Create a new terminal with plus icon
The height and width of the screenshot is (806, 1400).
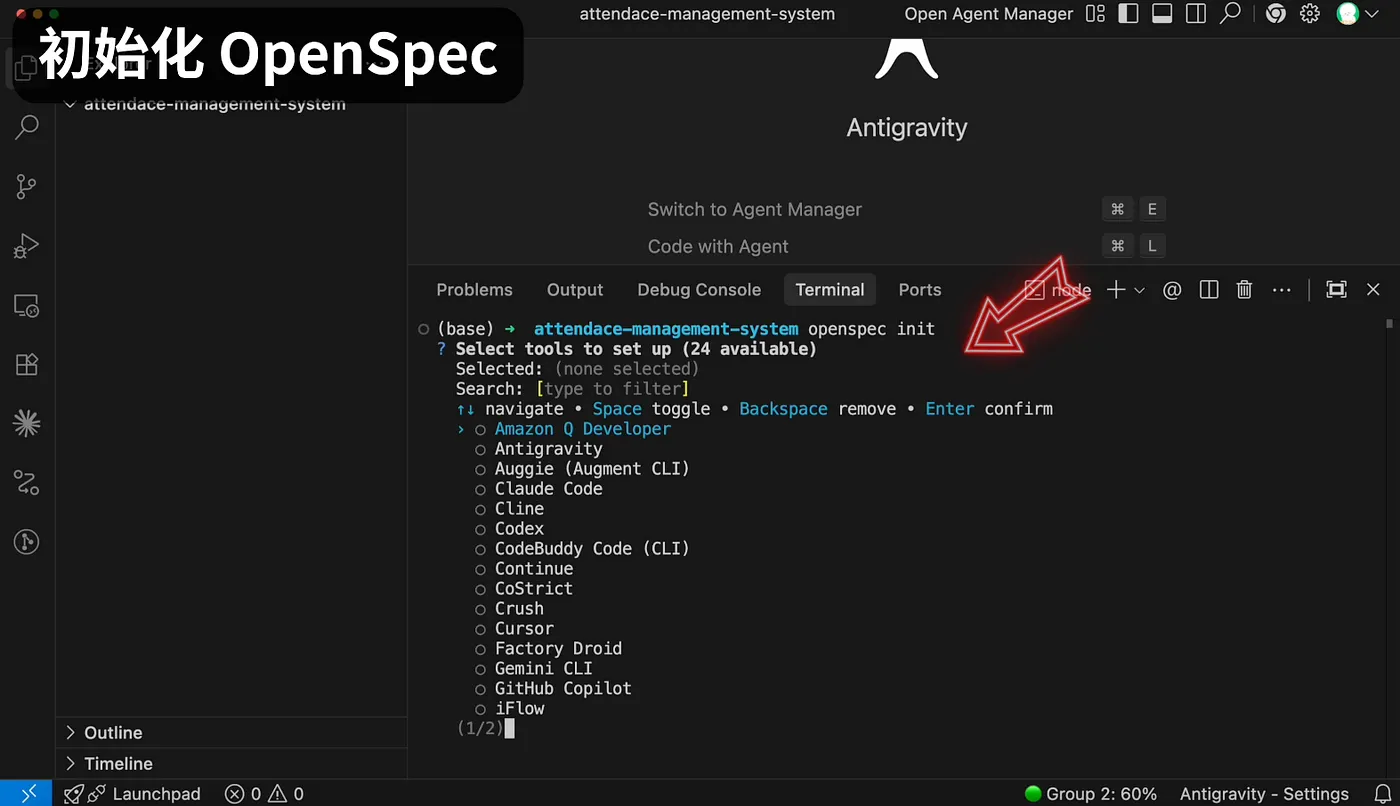(x=1116, y=290)
